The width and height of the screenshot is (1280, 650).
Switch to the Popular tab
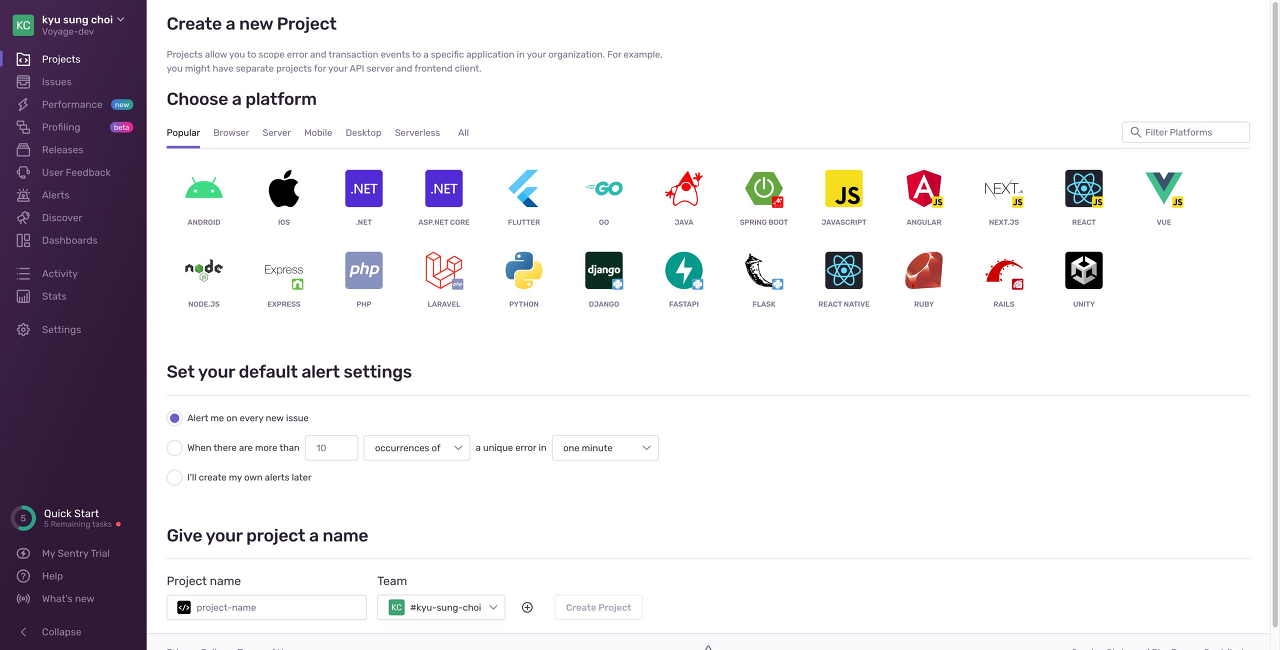coord(183,133)
